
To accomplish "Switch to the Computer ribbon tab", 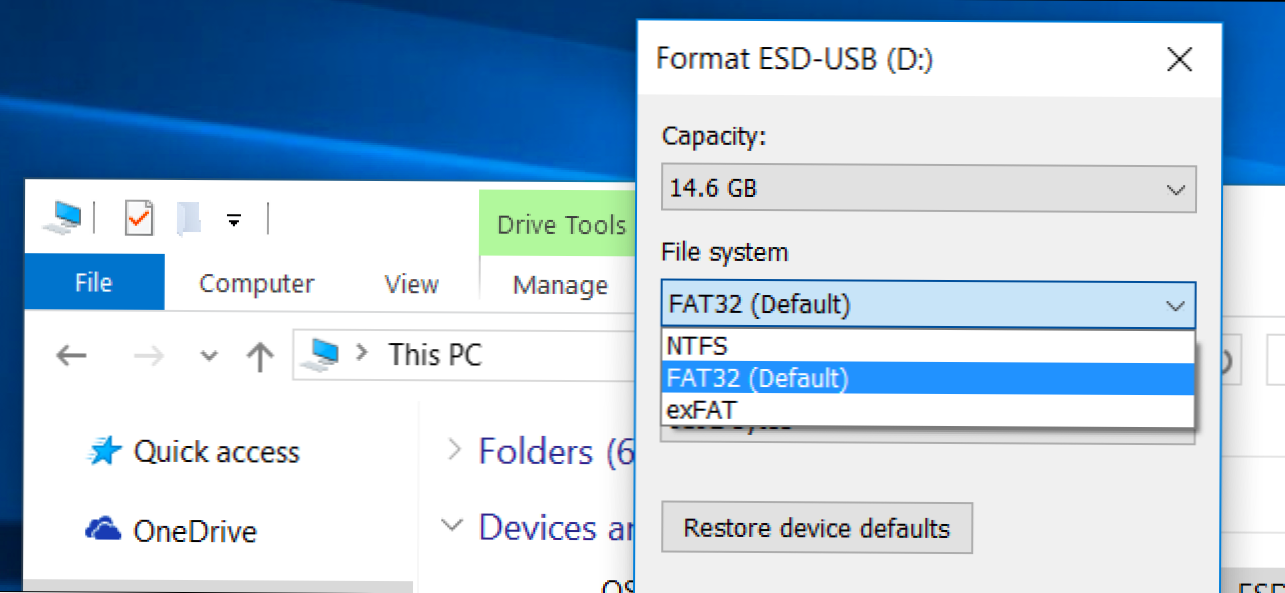I will [x=256, y=284].
